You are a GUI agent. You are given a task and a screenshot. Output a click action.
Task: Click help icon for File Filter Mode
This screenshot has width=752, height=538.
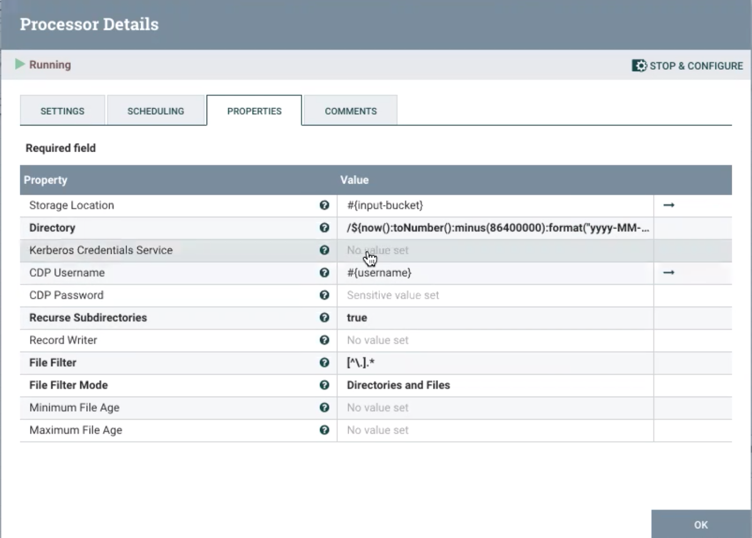tap(324, 385)
